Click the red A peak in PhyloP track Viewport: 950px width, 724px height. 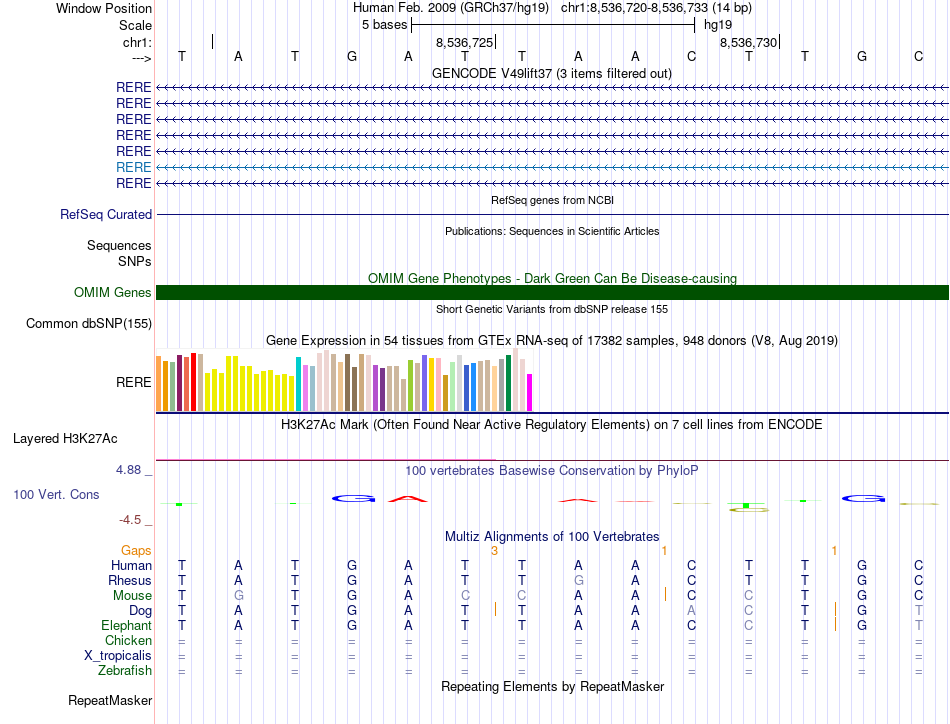(x=408, y=497)
